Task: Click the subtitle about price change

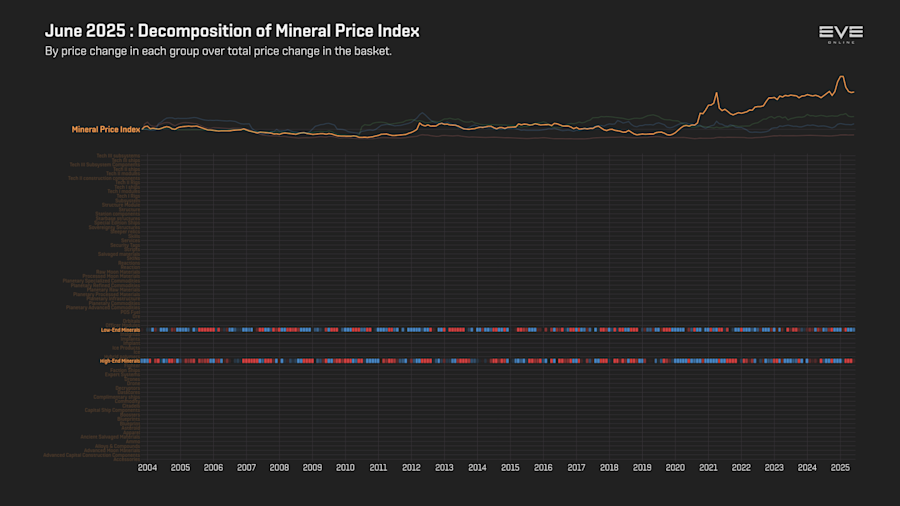Action: (218, 51)
